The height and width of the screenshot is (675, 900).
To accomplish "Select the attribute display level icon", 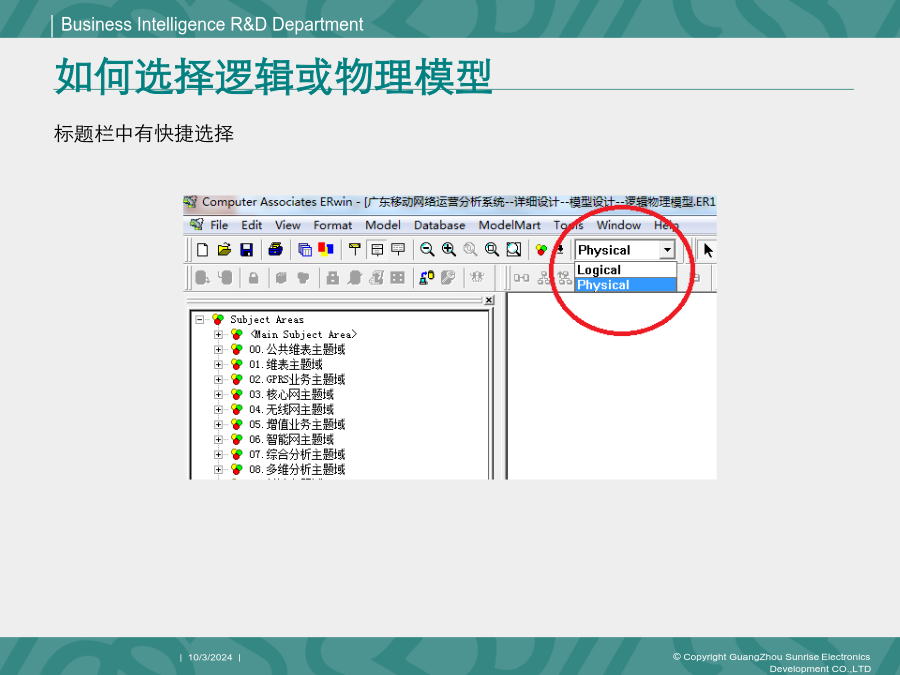I will tap(377, 250).
